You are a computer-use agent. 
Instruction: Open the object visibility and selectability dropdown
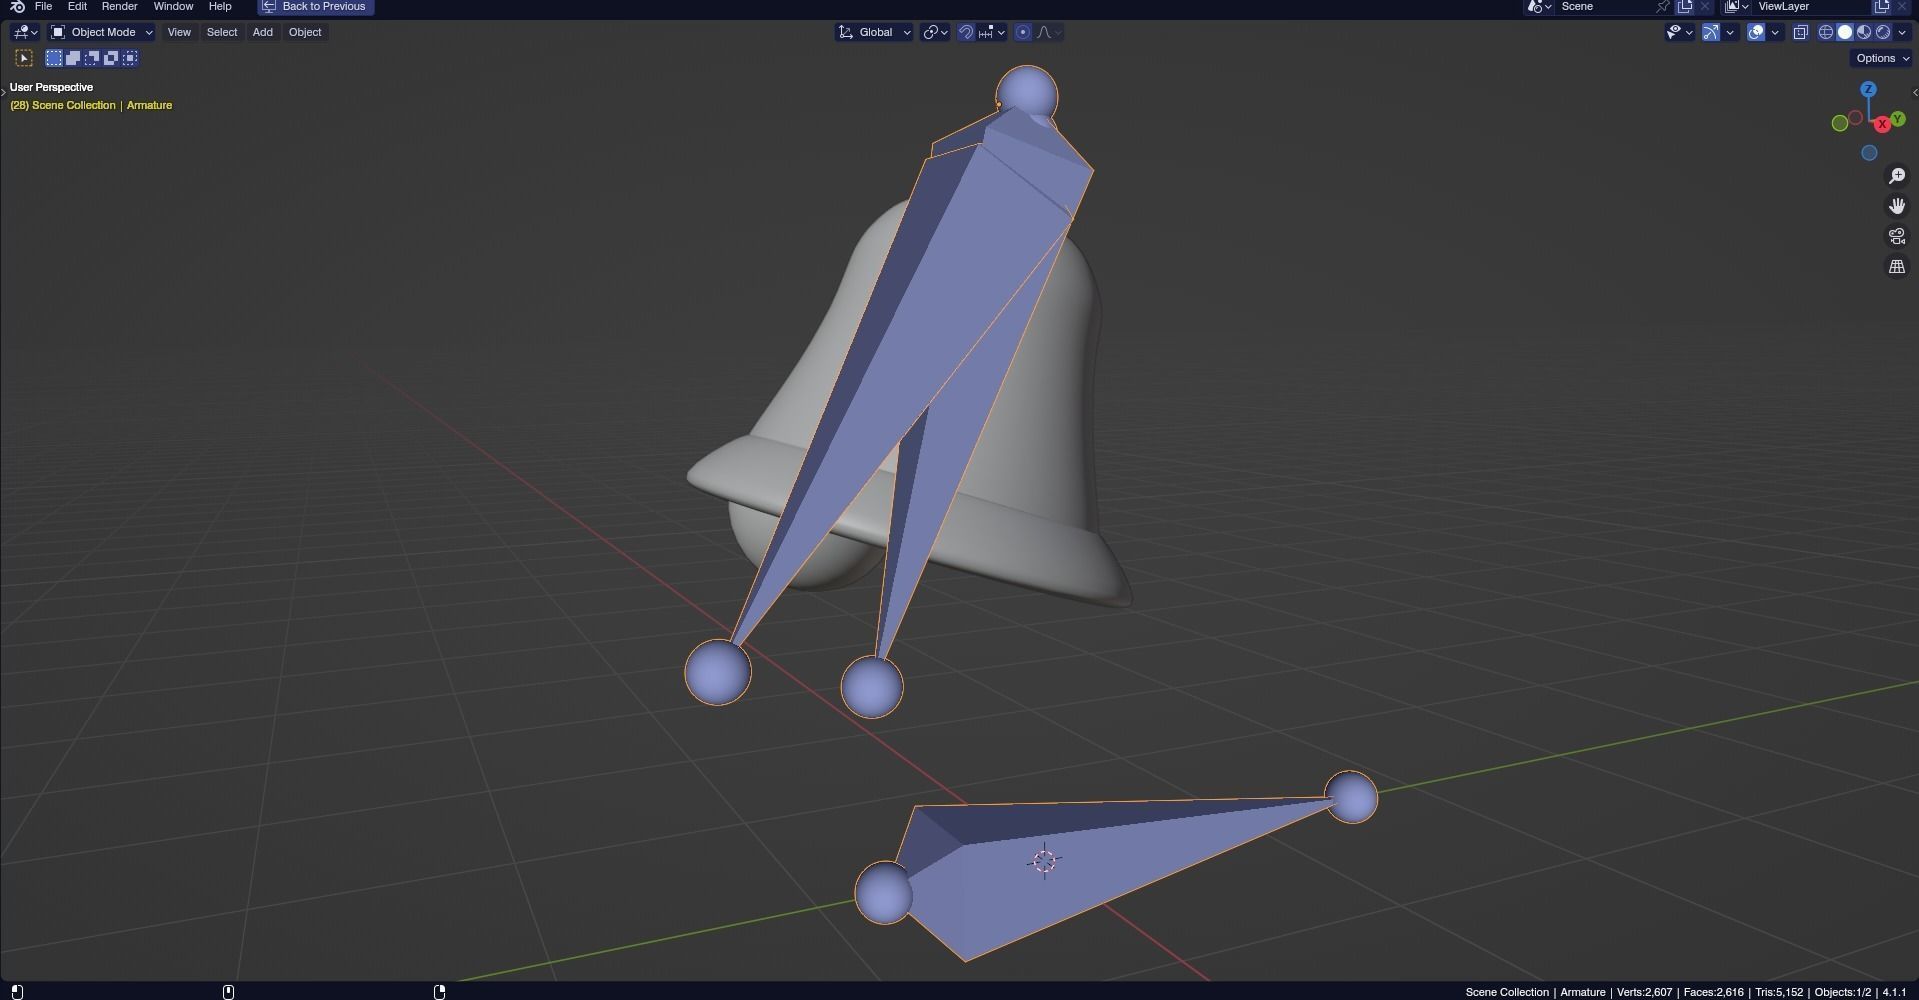tap(1679, 32)
